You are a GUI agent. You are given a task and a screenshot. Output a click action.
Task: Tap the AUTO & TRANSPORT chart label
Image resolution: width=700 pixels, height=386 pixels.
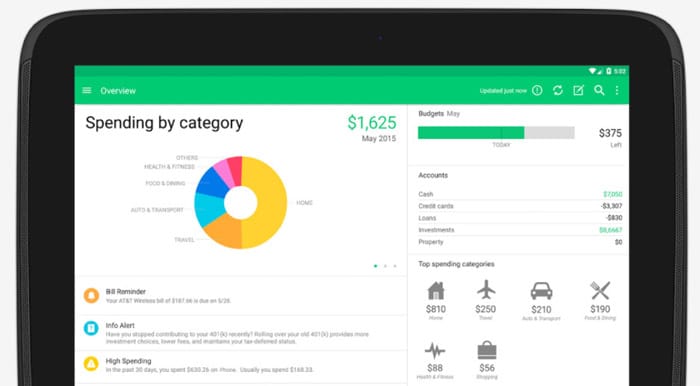tap(157, 210)
